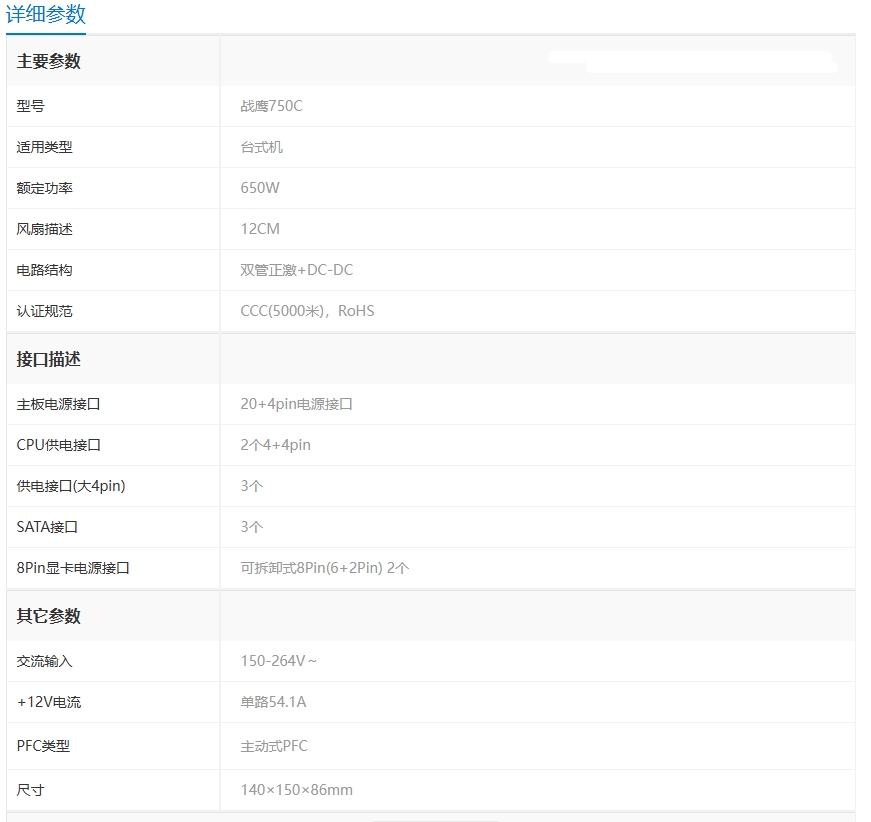871x822 pixels.
Task: Select the 供电接口(大4pin) label
Action: [71, 487]
